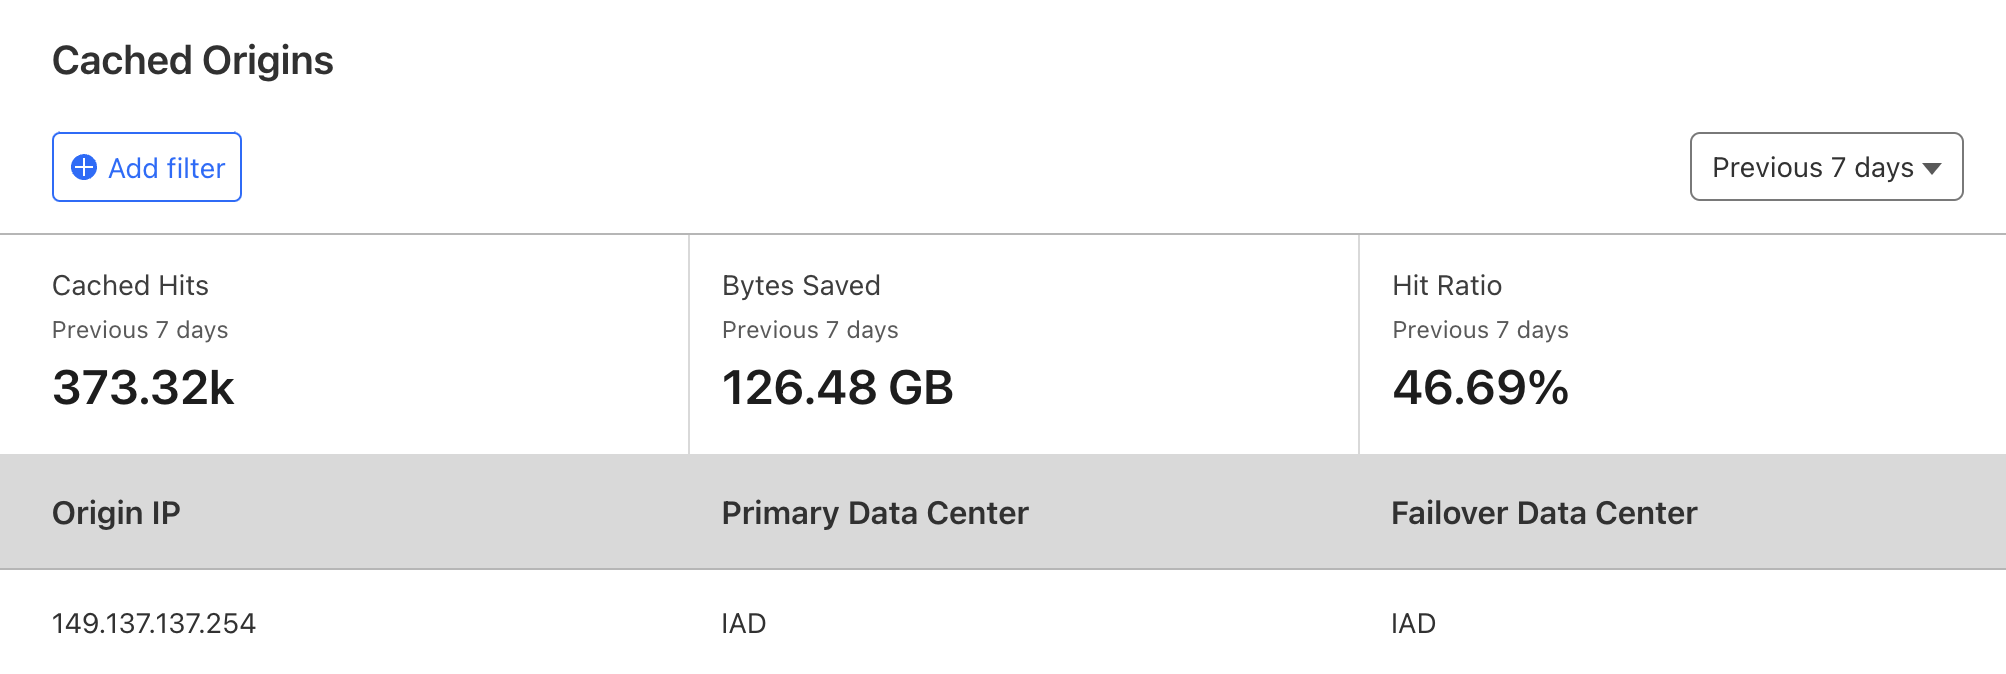
Task: Select the Hit Ratio stat card
Action: pos(1682,344)
